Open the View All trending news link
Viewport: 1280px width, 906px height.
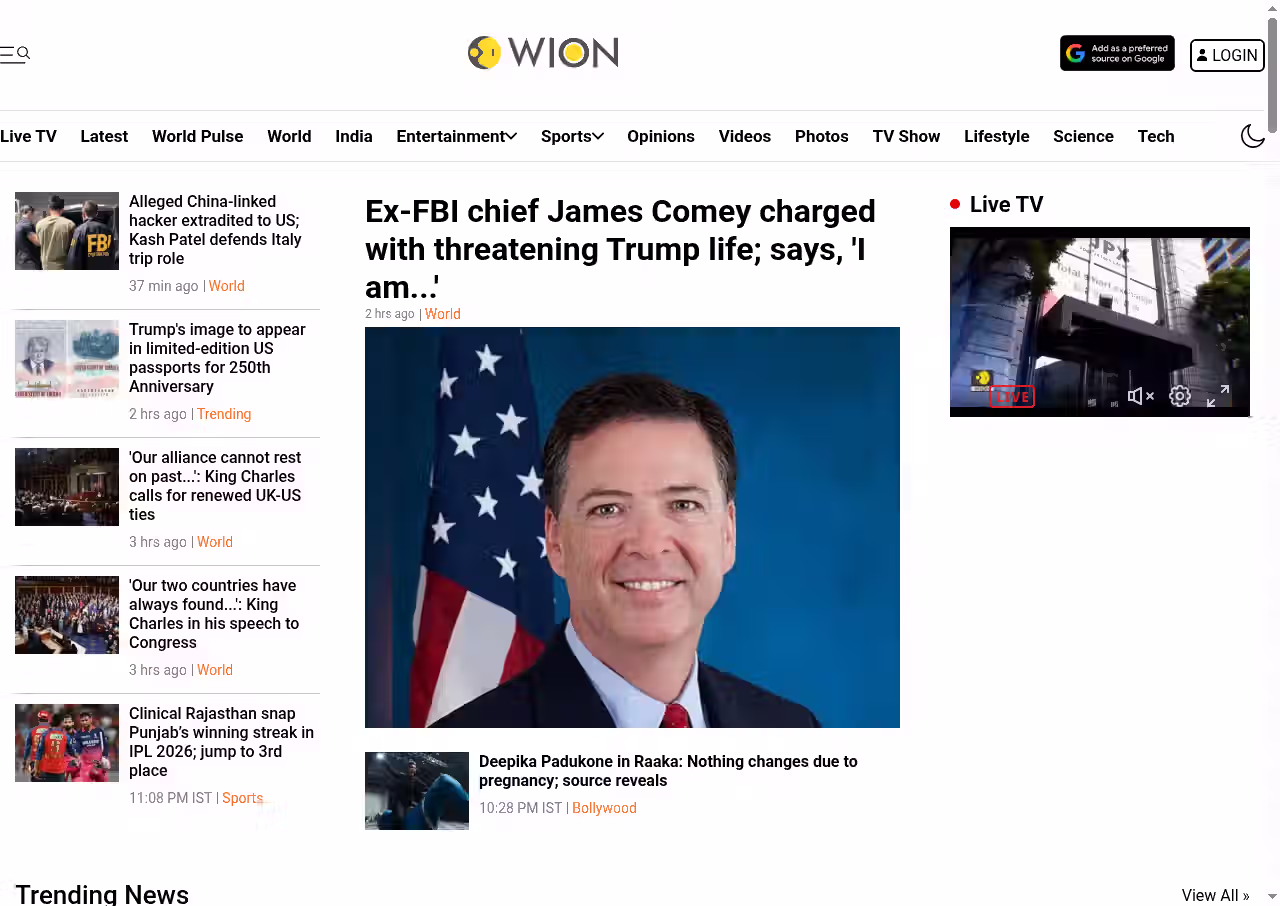click(1215, 895)
